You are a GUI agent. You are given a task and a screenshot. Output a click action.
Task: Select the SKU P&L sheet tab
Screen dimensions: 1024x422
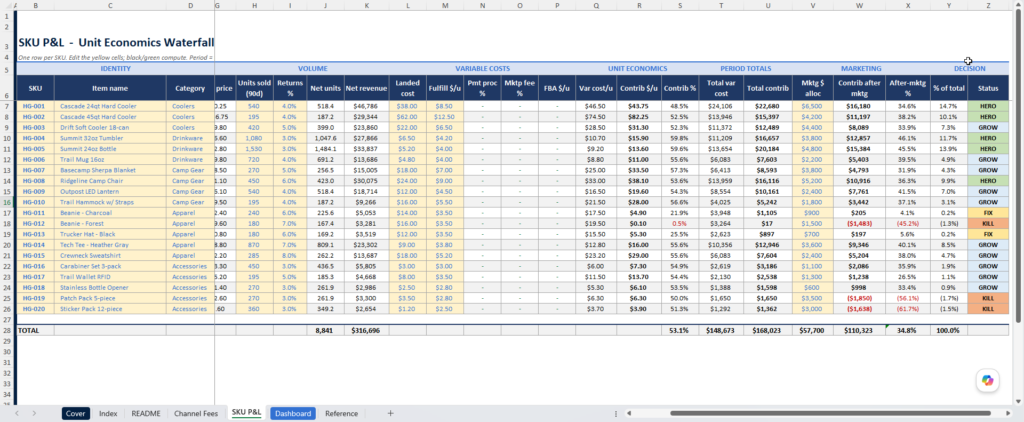click(x=246, y=412)
